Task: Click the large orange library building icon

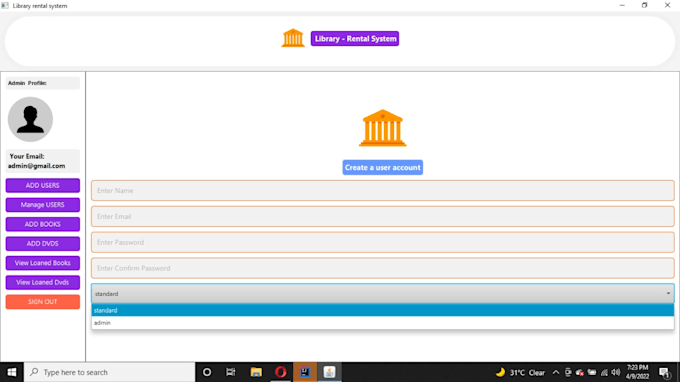Action: coord(382,128)
